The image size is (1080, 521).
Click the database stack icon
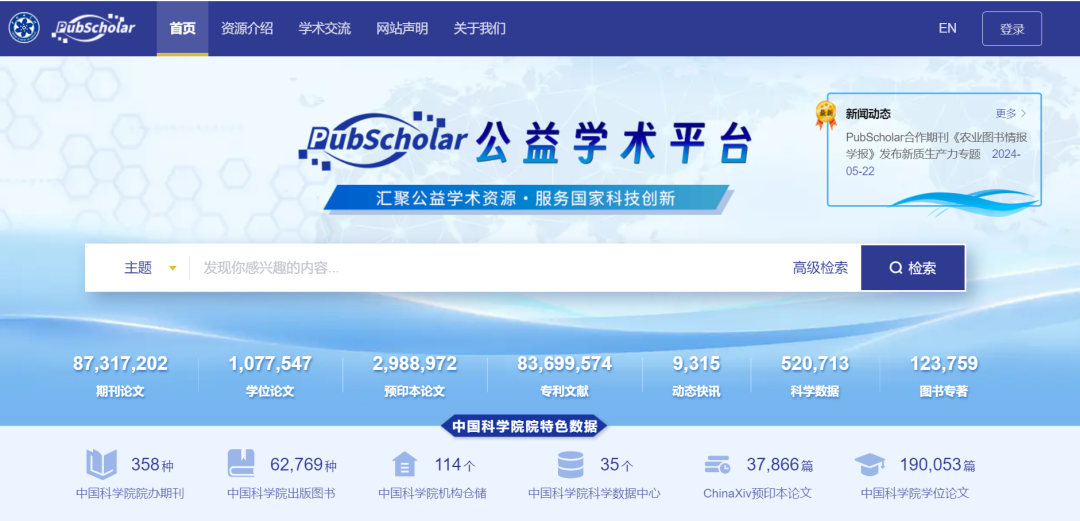coord(570,464)
